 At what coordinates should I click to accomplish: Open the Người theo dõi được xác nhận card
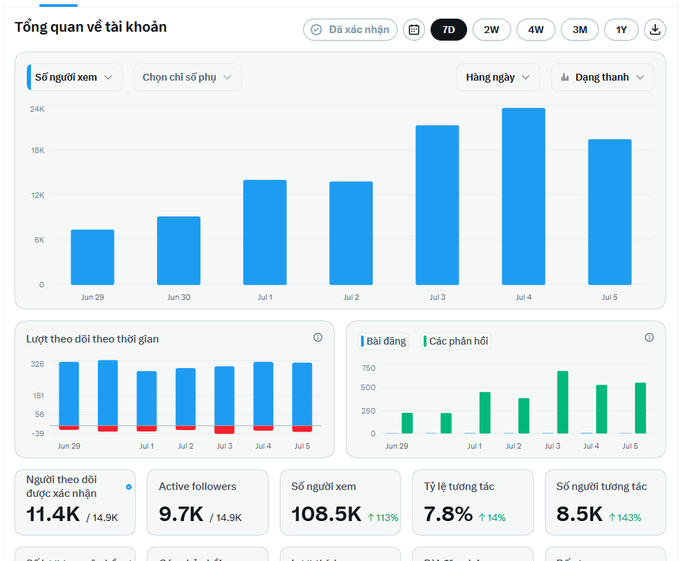[x=75, y=502]
